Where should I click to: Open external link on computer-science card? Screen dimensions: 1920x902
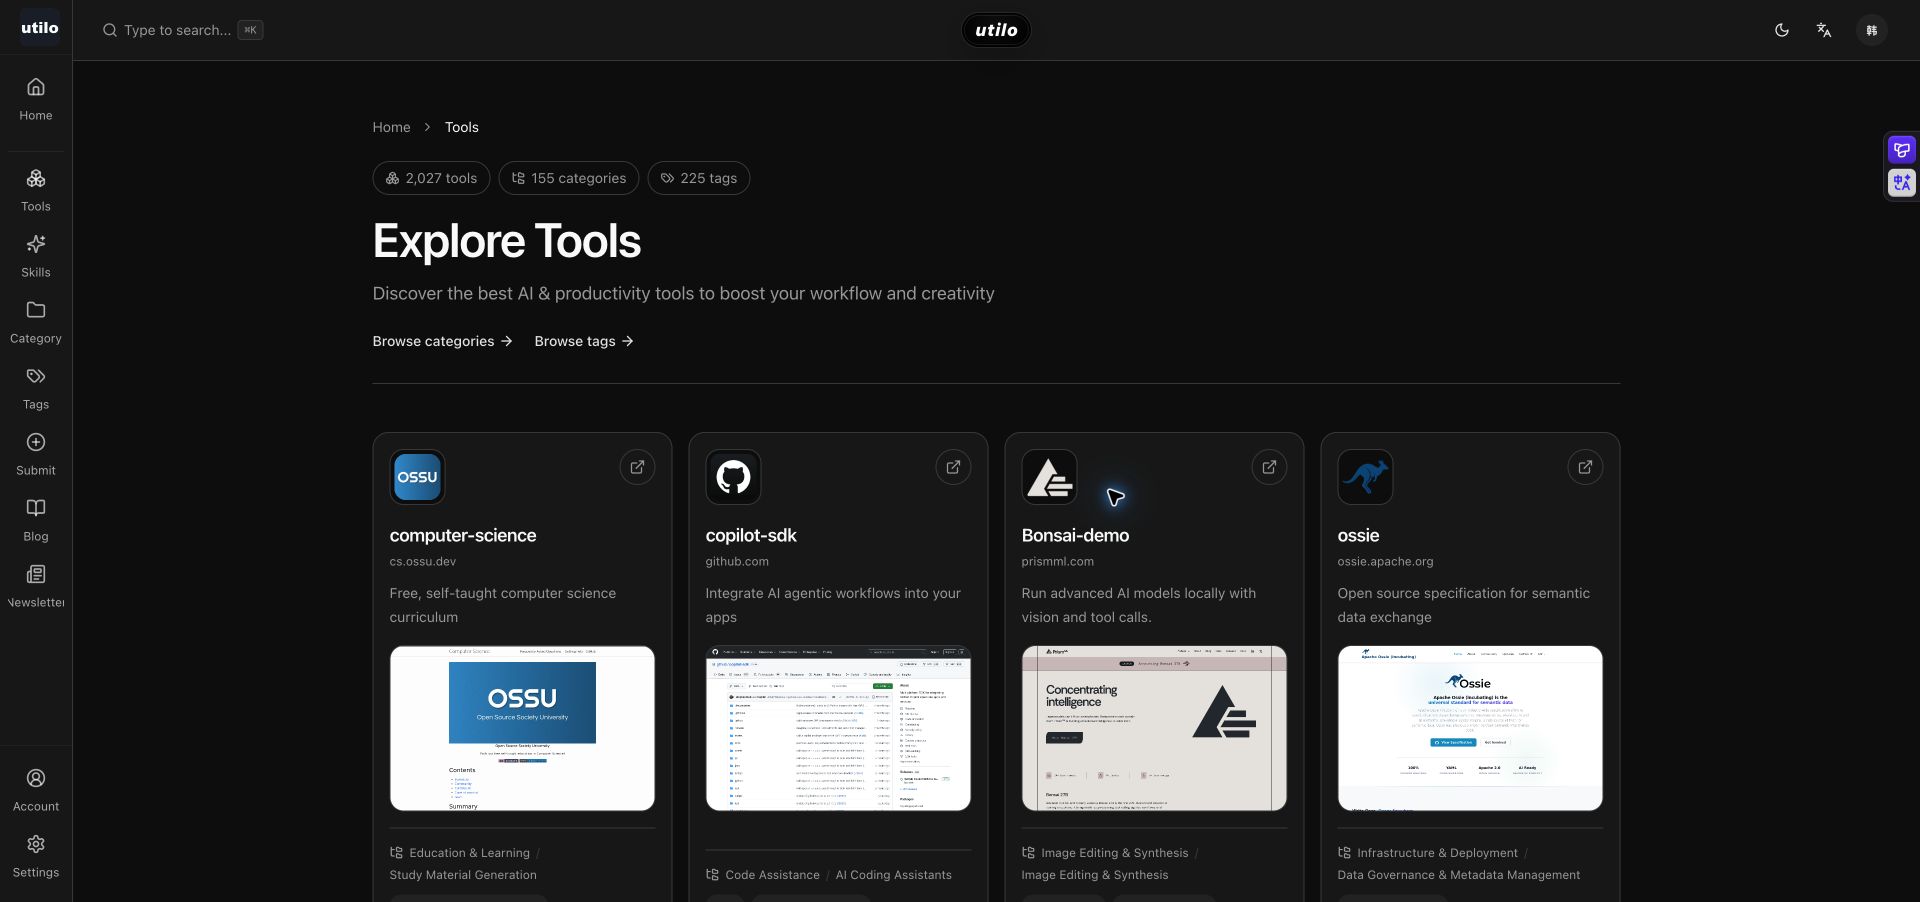(637, 467)
